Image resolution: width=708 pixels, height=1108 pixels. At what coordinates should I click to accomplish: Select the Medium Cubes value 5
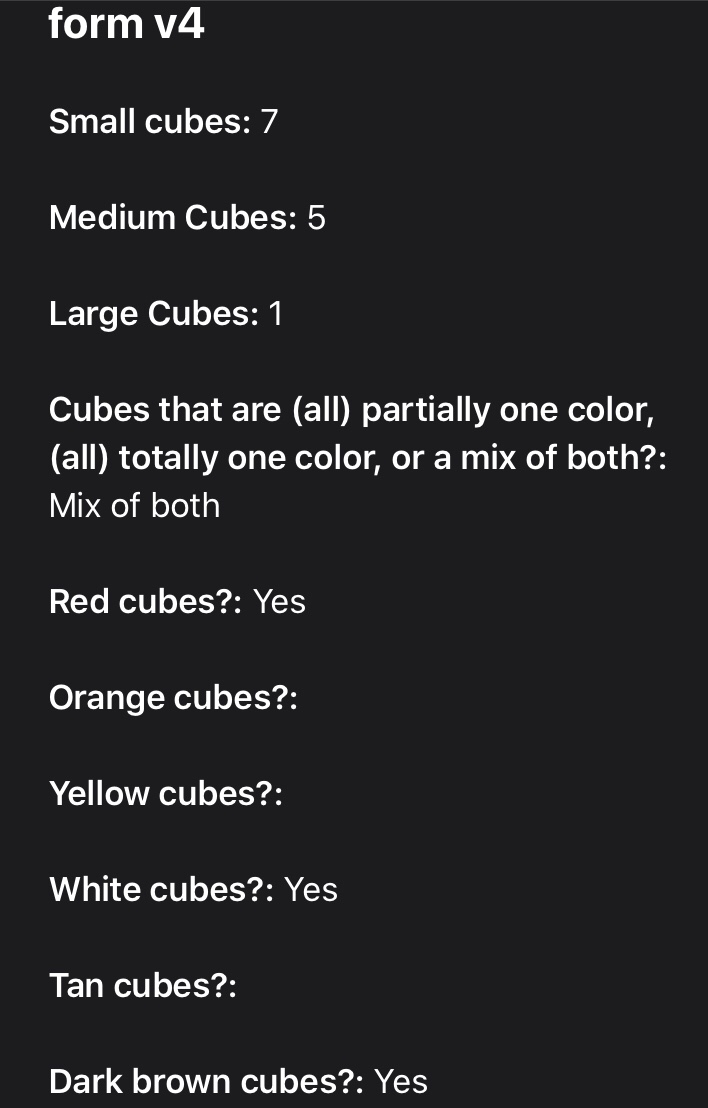pos(316,218)
